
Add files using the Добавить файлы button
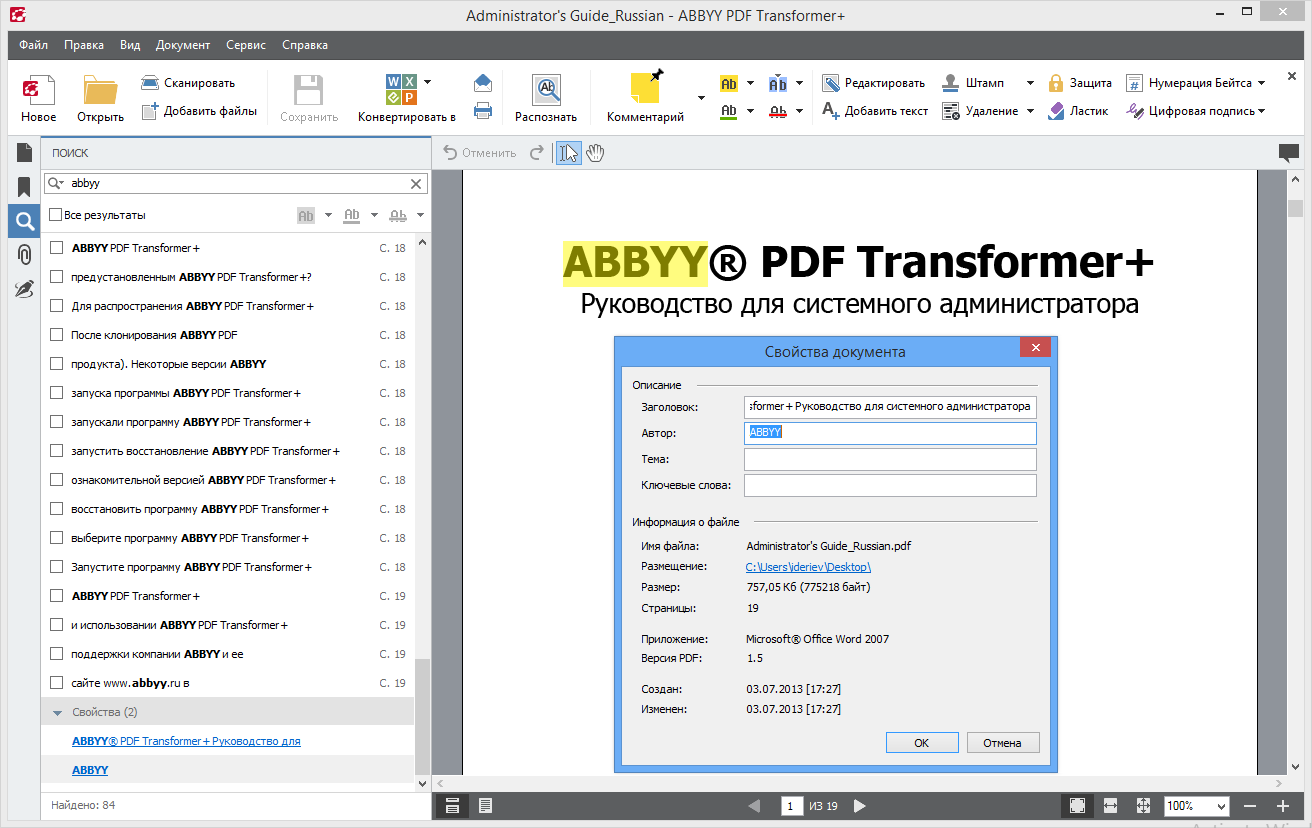click(199, 111)
